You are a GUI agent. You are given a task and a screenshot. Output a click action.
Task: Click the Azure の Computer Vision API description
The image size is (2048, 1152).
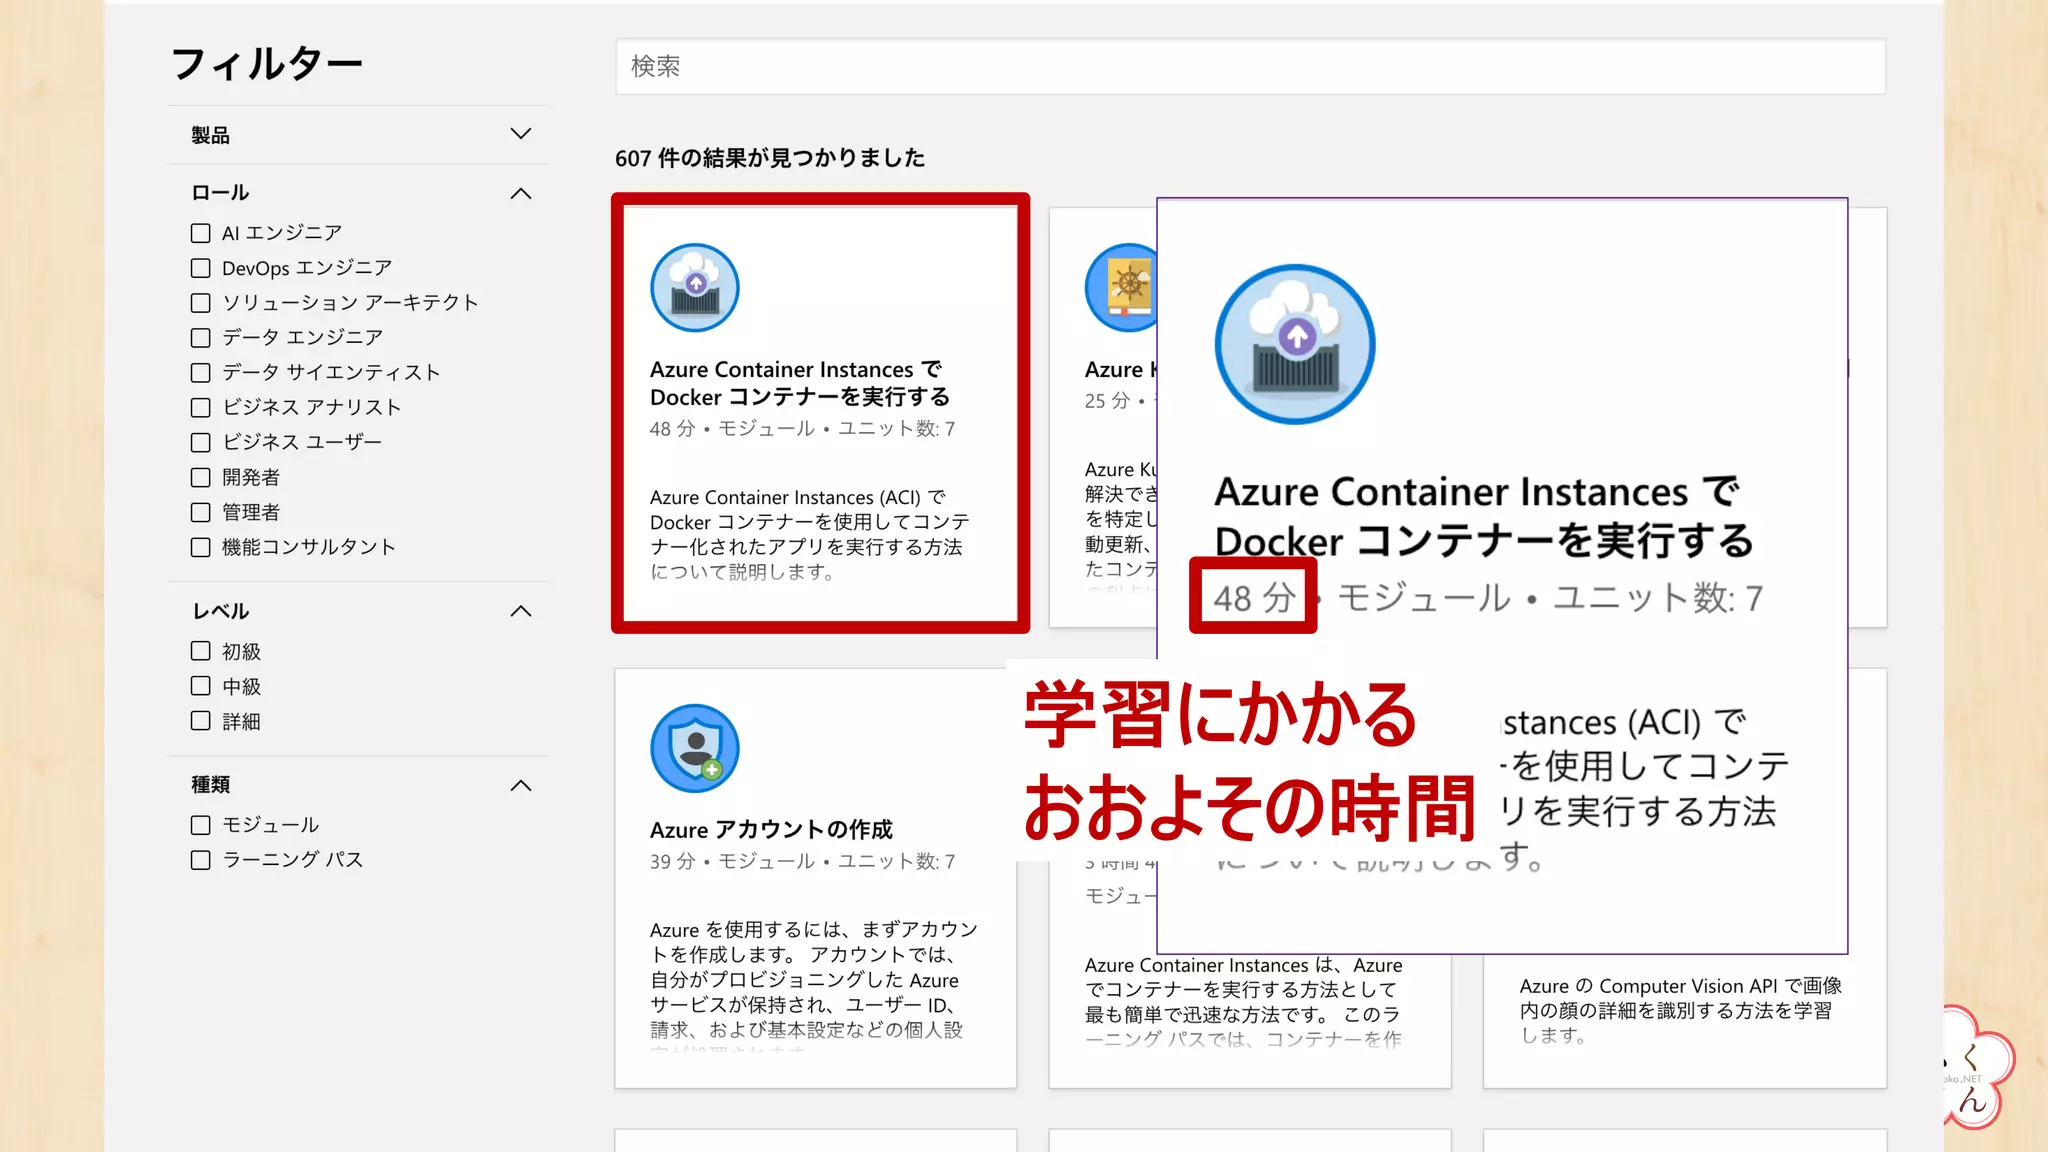[x=1680, y=1010]
